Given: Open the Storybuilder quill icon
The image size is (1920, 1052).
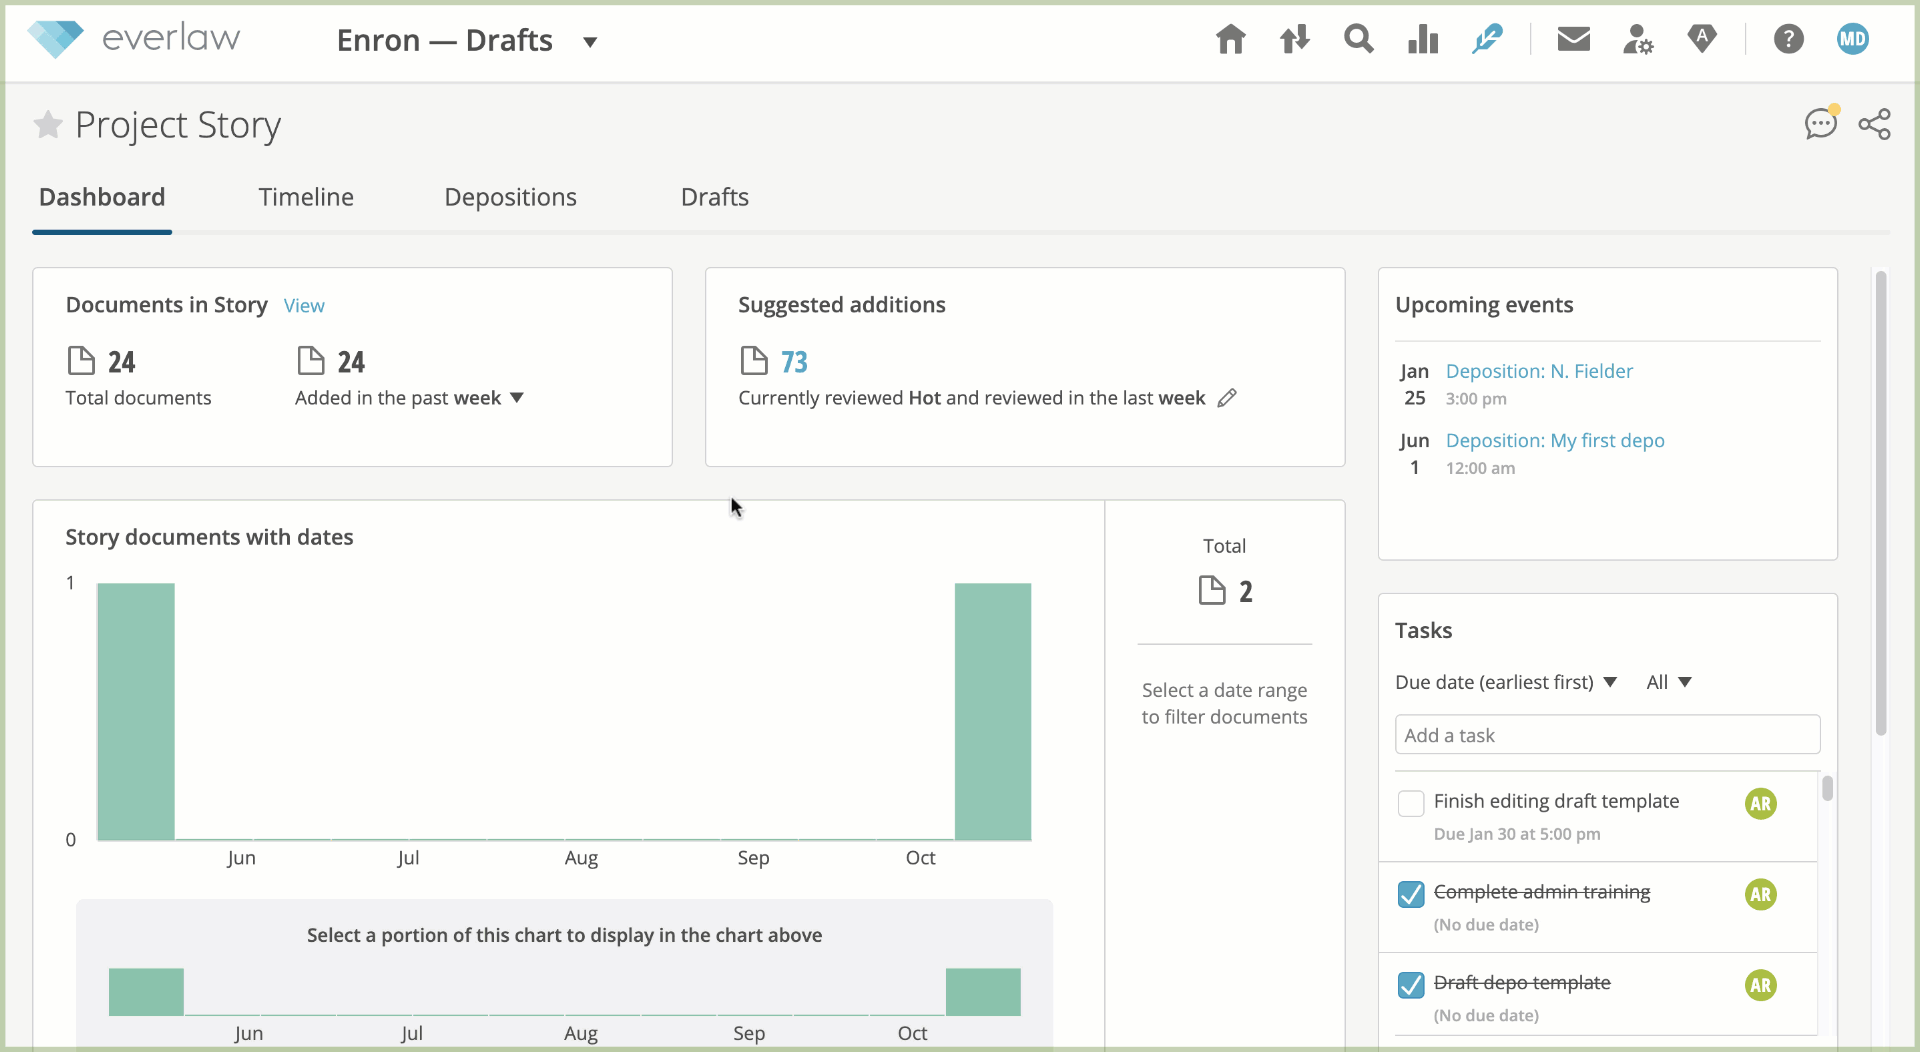Looking at the screenshot, I should coord(1487,39).
